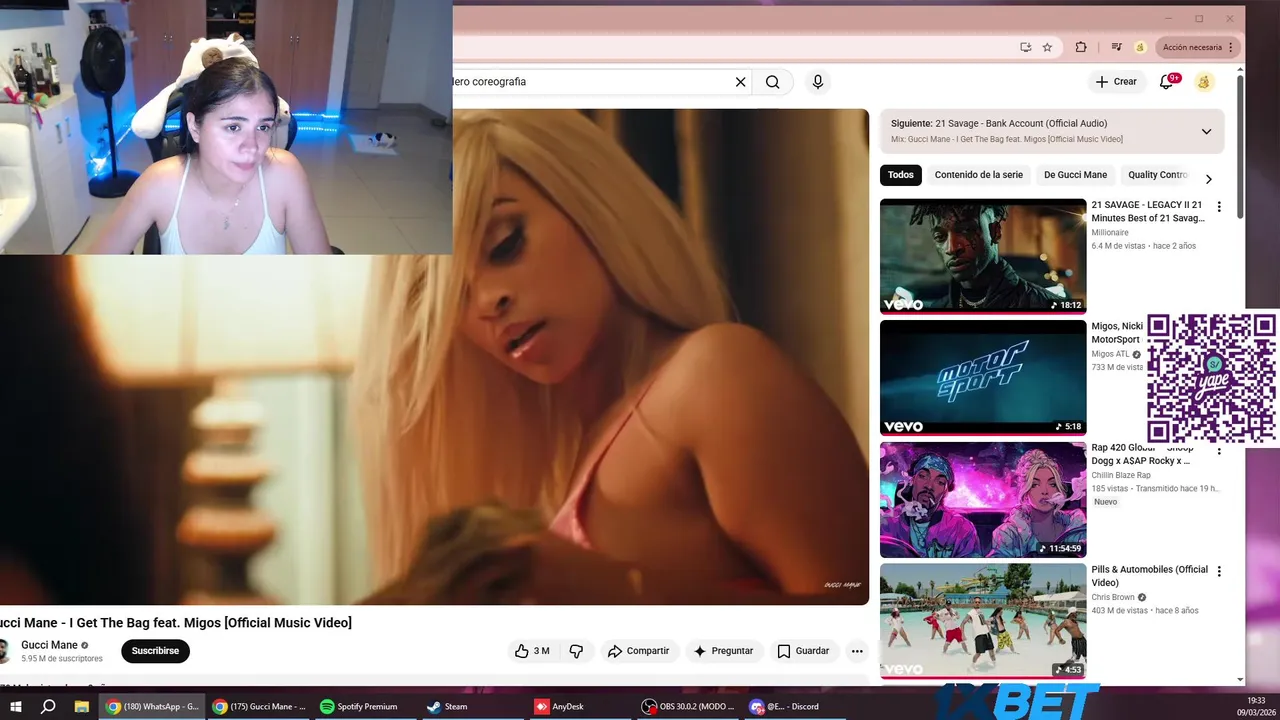The image size is (1280, 720).
Task: Open File Explorer from taskbar
Action: pyautogui.click(x=82, y=706)
